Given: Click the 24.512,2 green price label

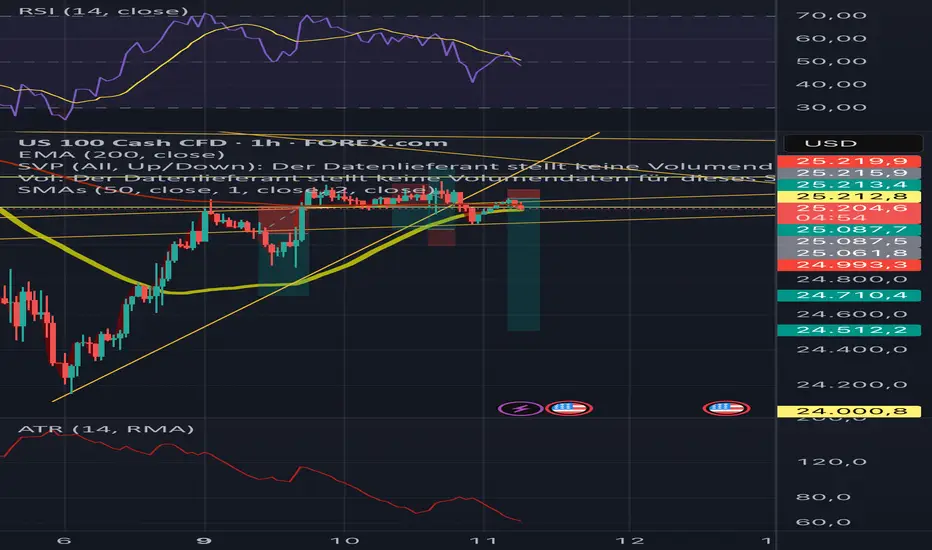Looking at the screenshot, I should (849, 330).
